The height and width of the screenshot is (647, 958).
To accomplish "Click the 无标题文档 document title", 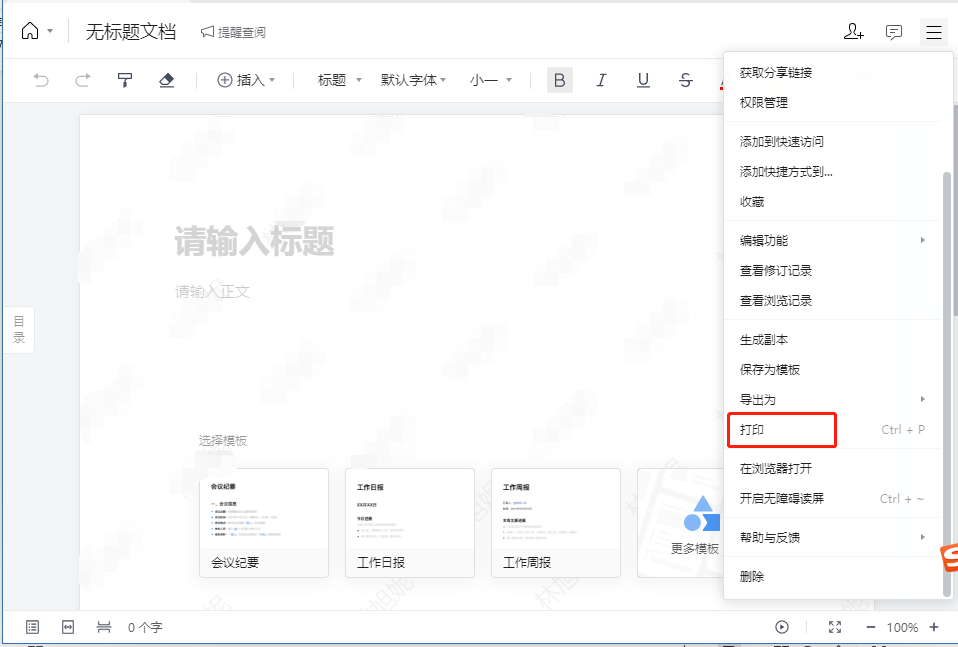I will 131,31.
